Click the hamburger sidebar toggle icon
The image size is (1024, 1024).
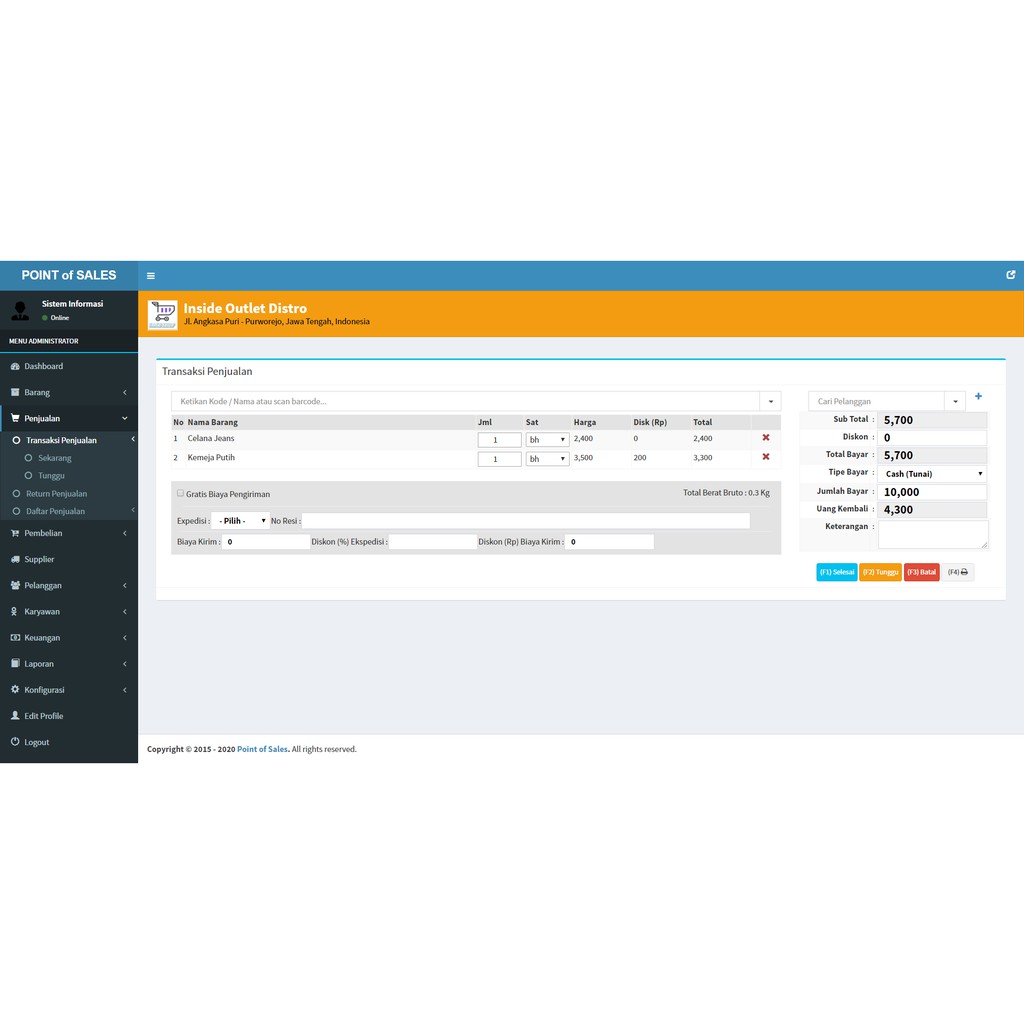[x=151, y=276]
